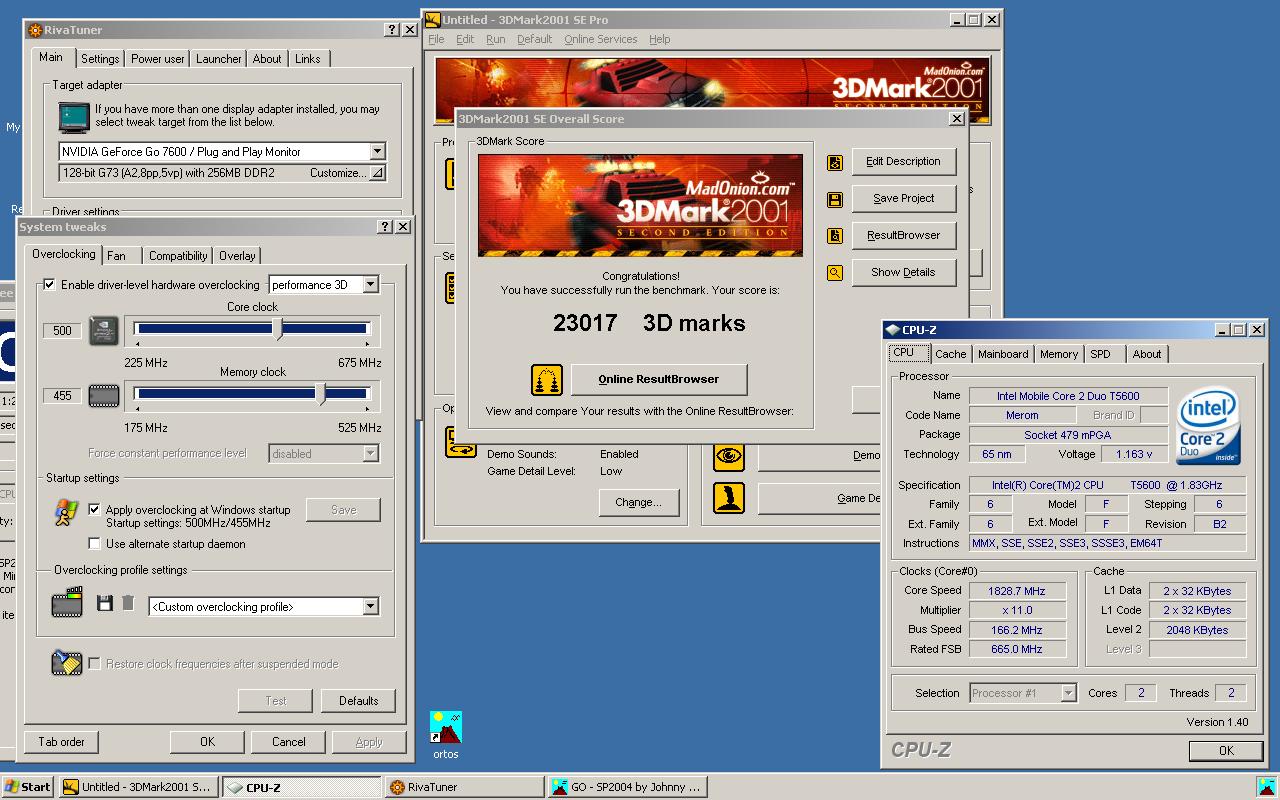
Task: Click the Windows startup running man icon
Action: click(66, 513)
